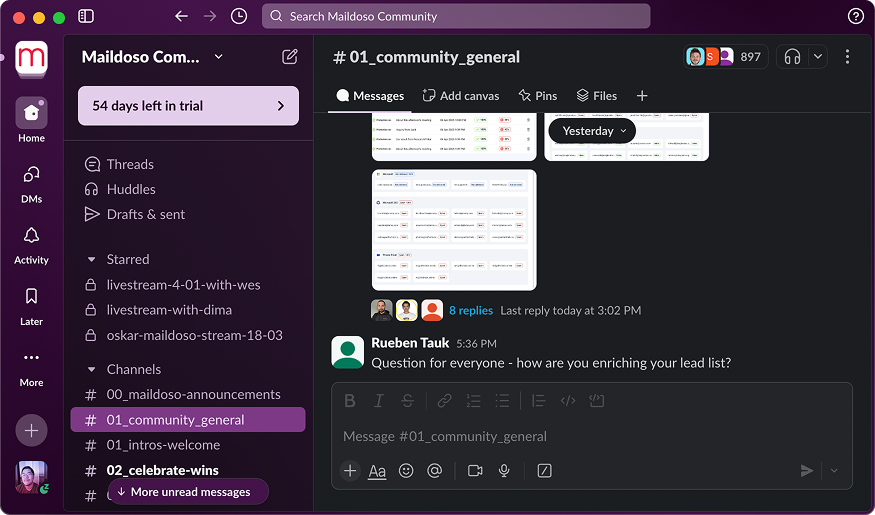Apply strikethrough formatting in composer
Image resolution: width=875 pixels, height=515 pixels.
(x=408, y=401)
